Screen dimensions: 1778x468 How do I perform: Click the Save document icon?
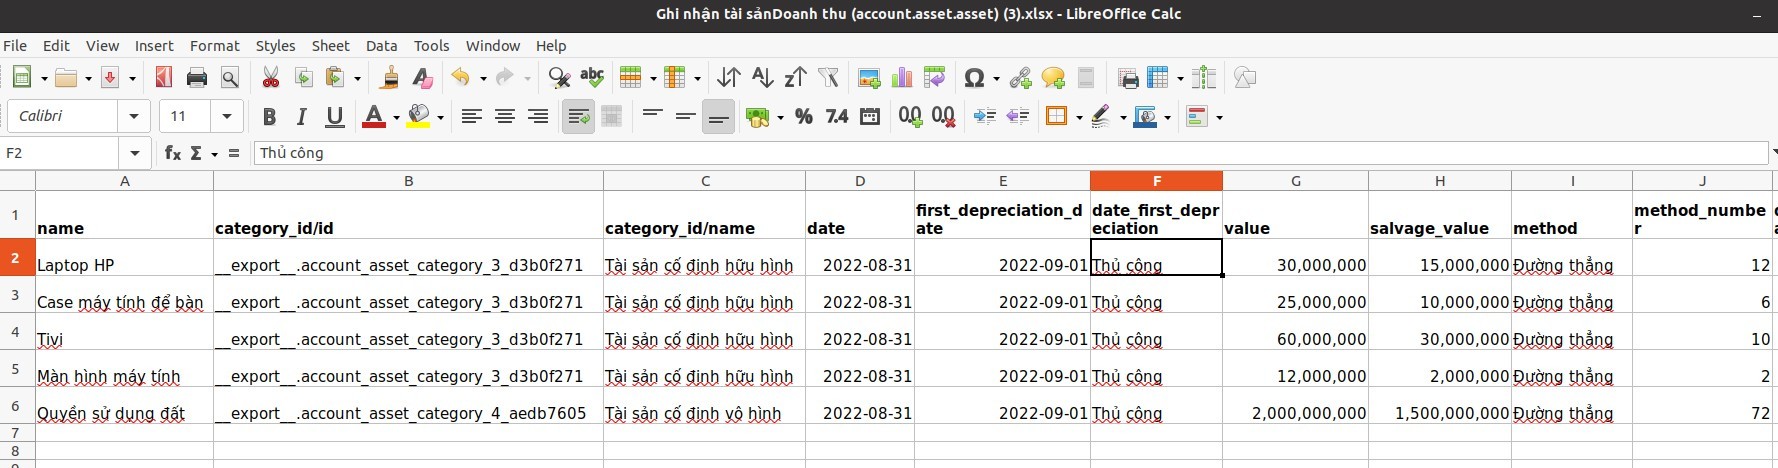coord(110,78)
